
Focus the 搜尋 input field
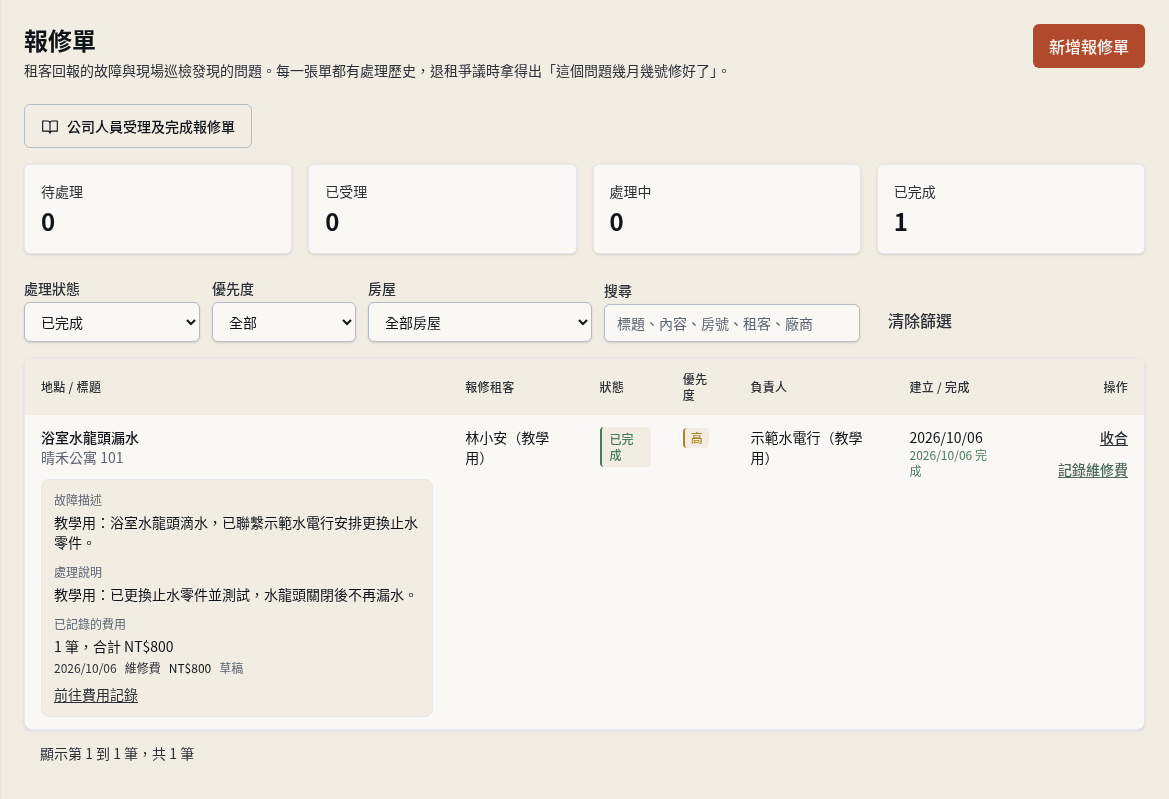(x=731, y=323)
